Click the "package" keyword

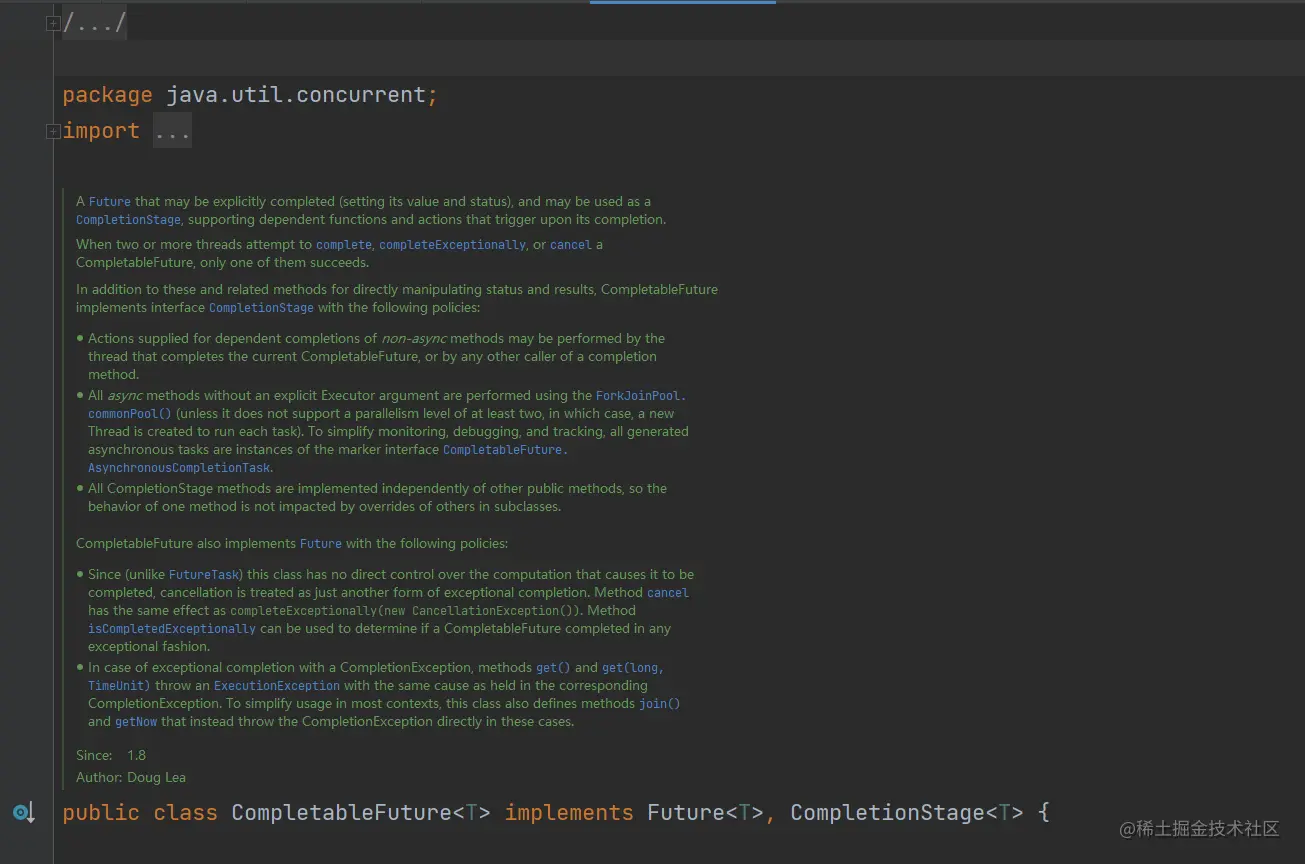(107, 95)
